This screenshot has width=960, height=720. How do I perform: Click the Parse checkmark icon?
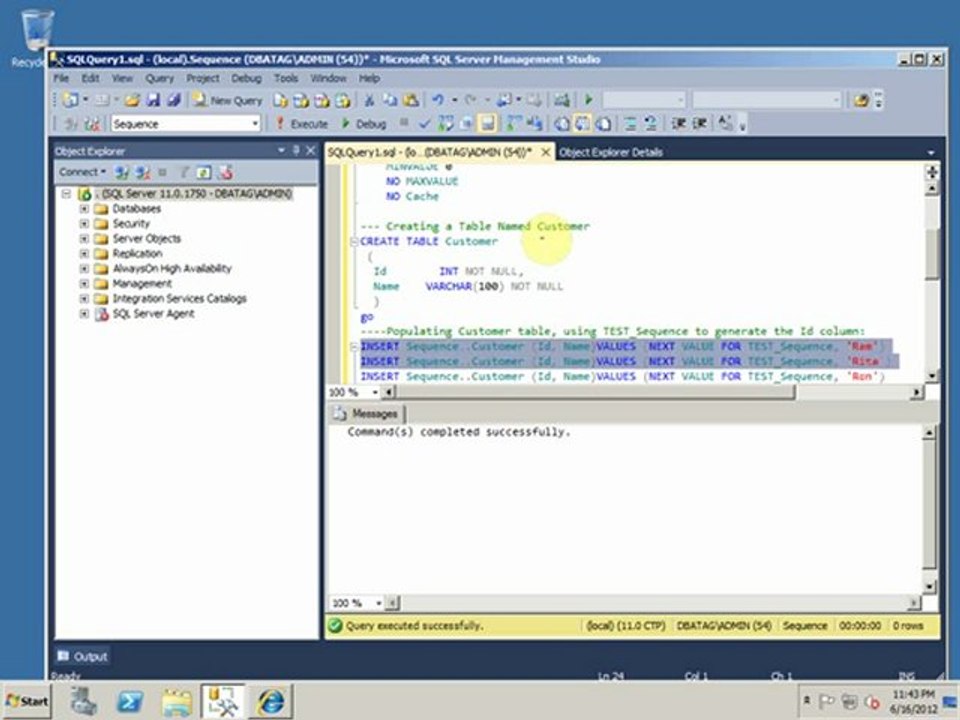424,124
